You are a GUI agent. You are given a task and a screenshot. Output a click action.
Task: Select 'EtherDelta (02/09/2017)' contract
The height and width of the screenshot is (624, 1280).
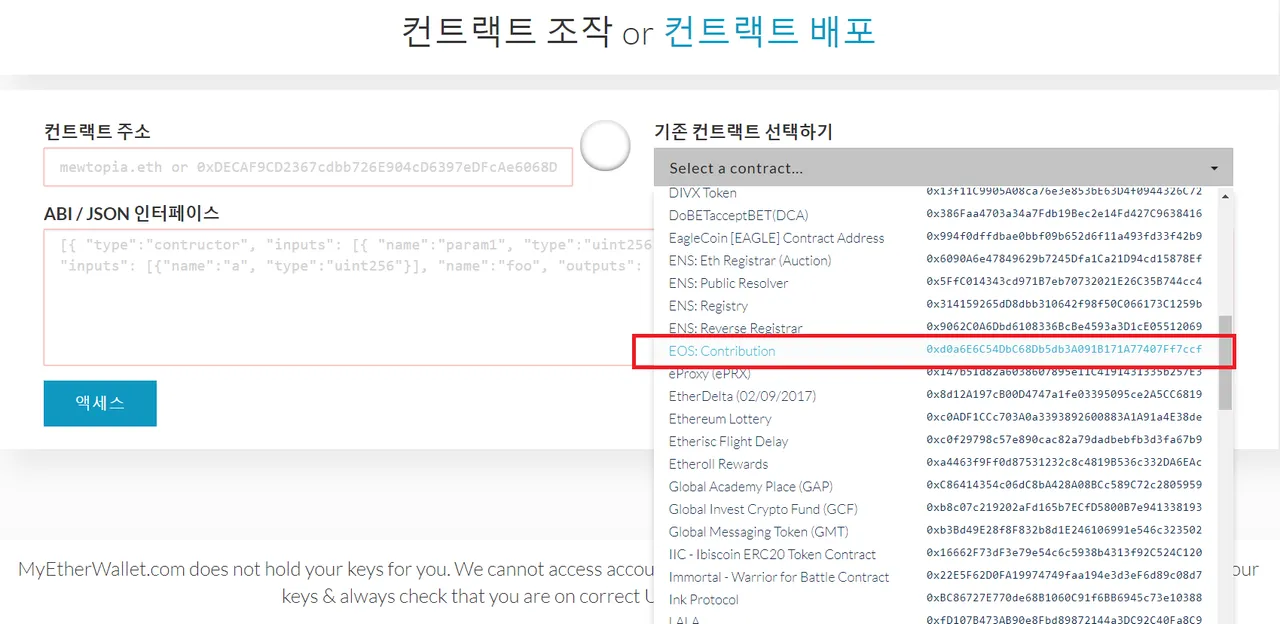(x=935, y=396)
